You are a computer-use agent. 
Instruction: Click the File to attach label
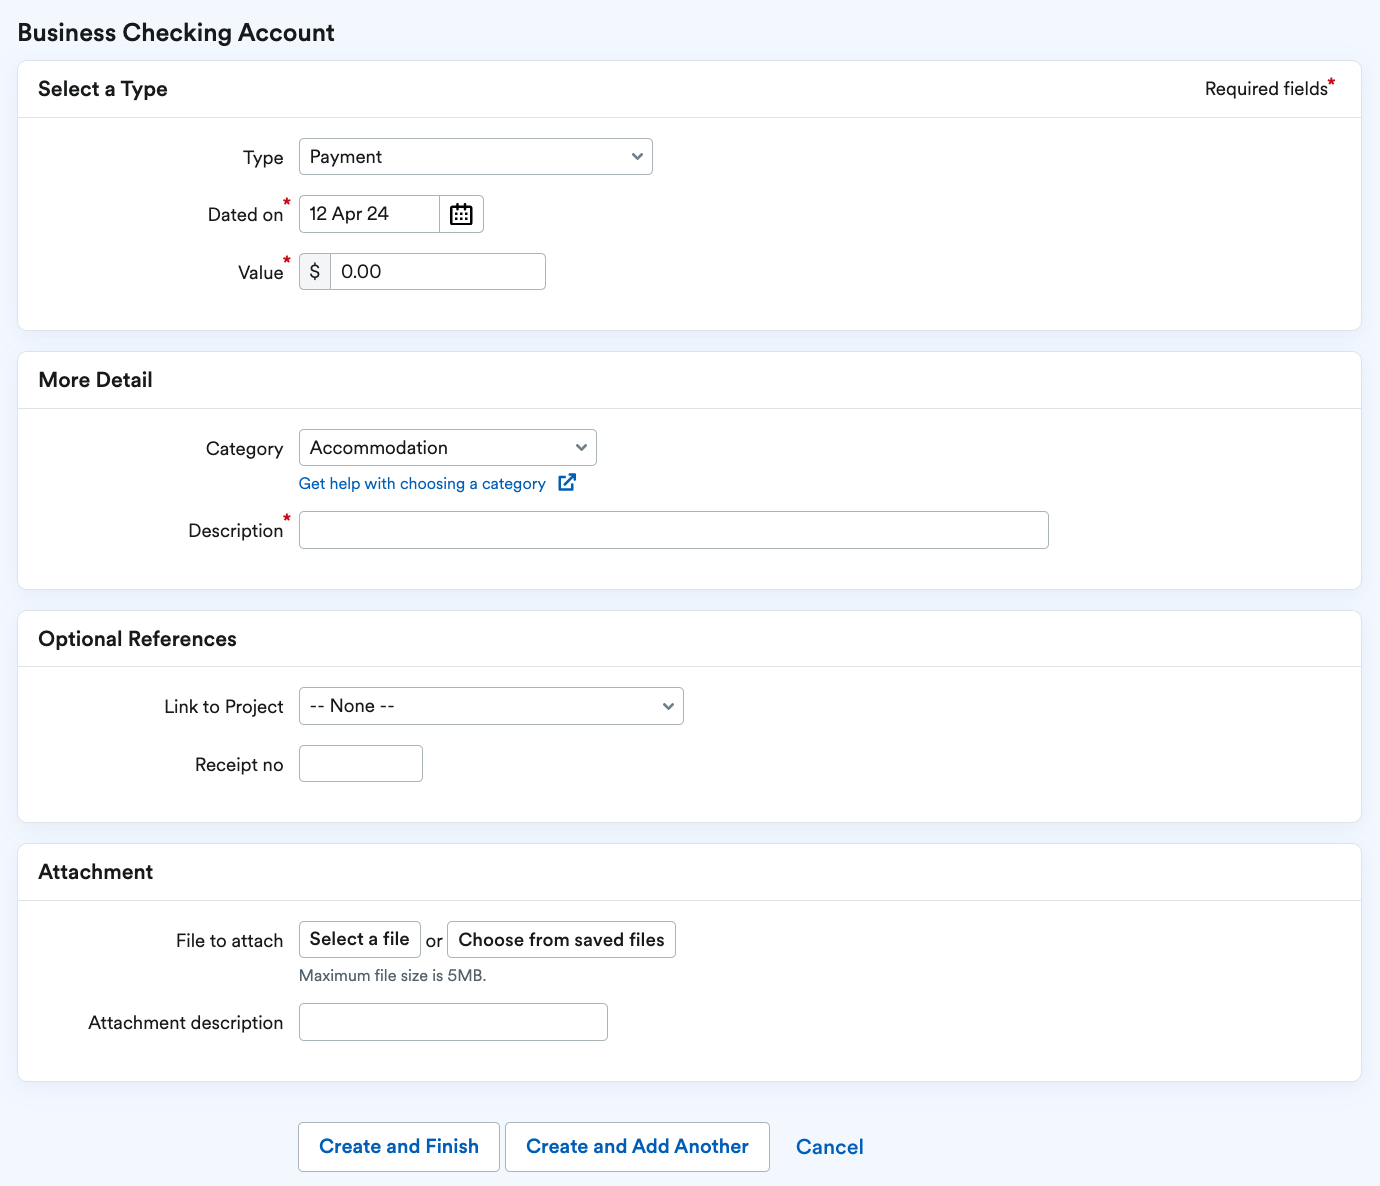(230, 941)
